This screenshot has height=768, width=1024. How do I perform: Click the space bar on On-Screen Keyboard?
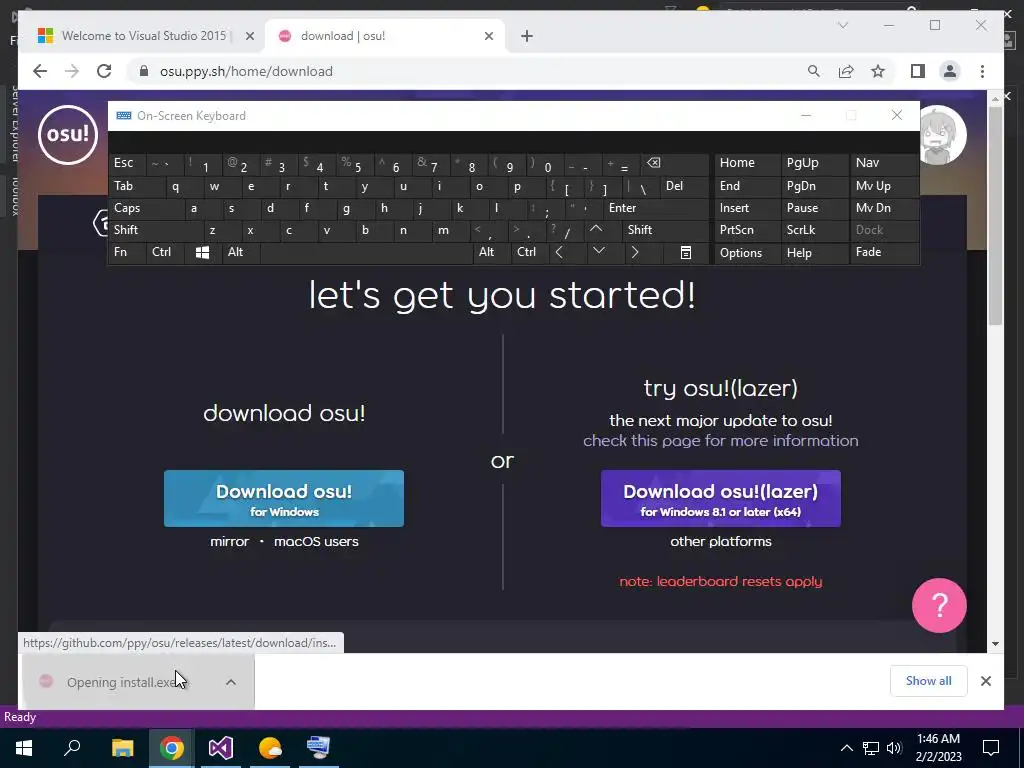click(x=366, y=253)
